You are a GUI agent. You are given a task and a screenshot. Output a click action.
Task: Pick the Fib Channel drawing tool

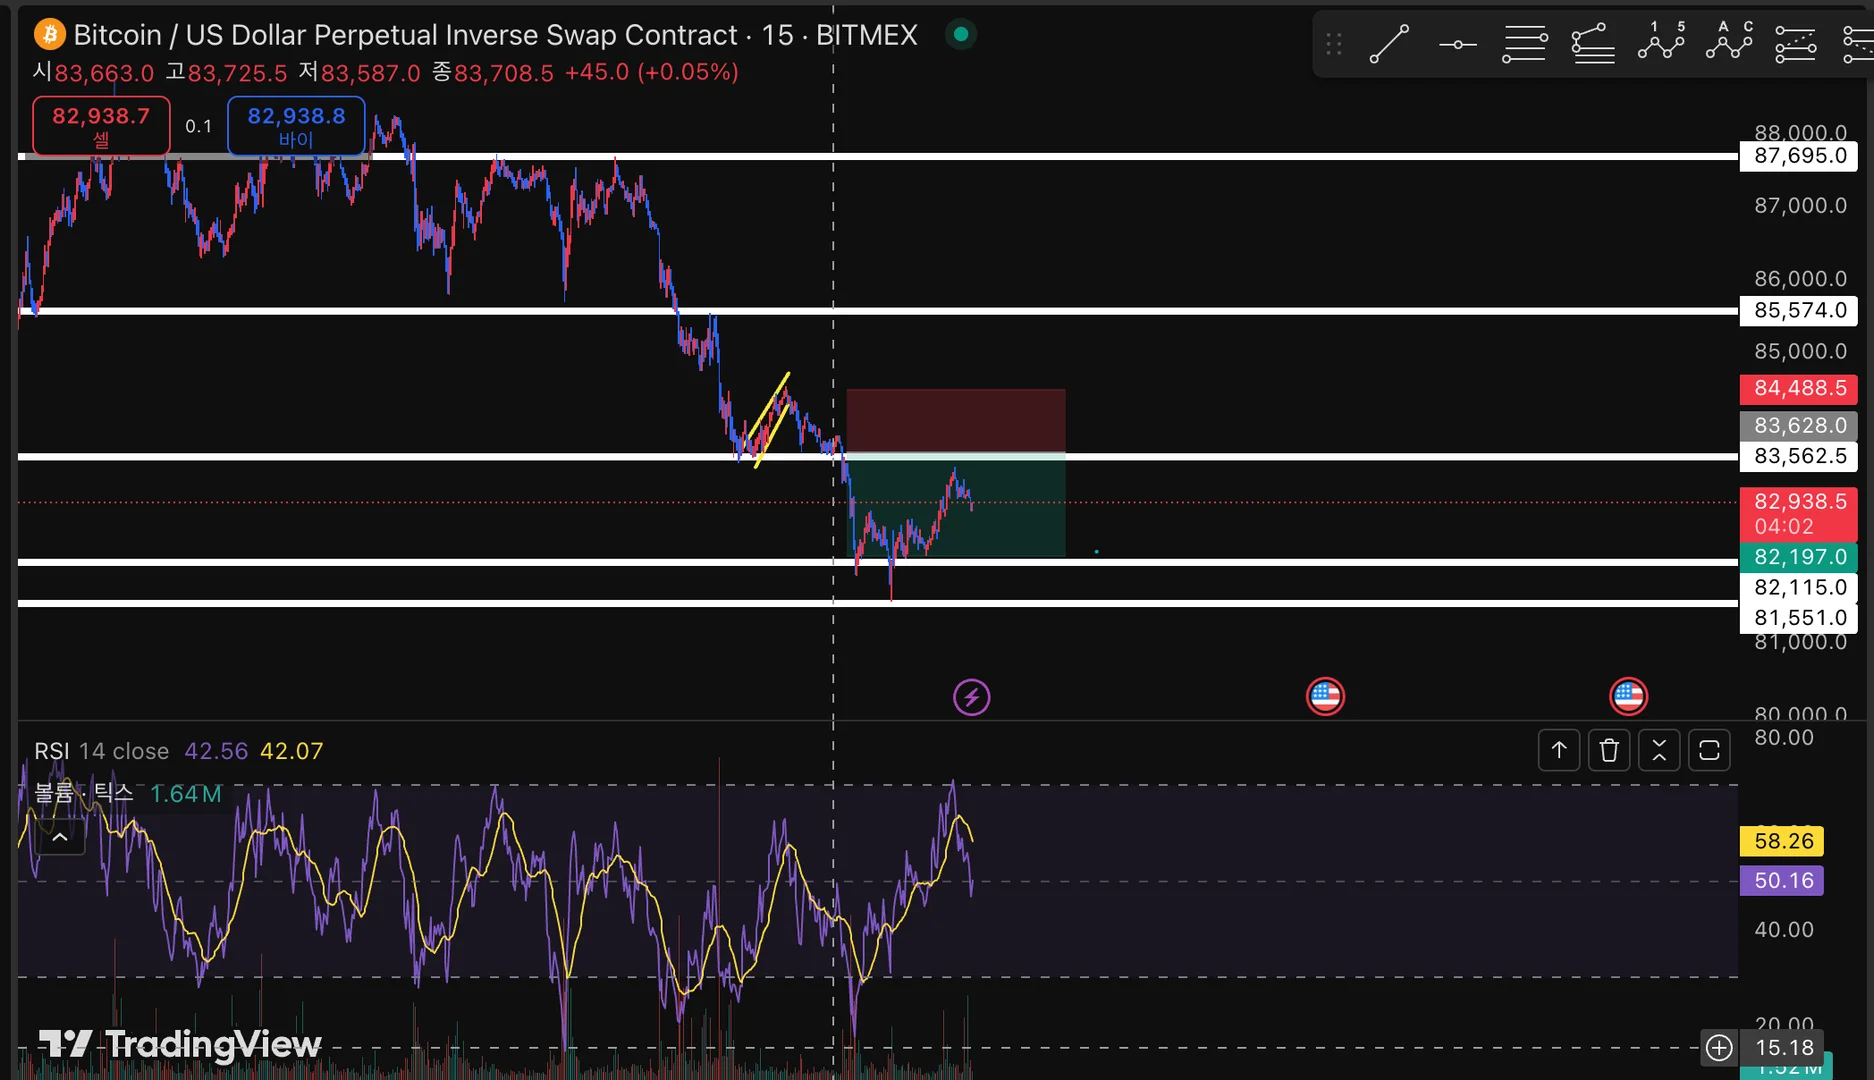(1796, 44)
